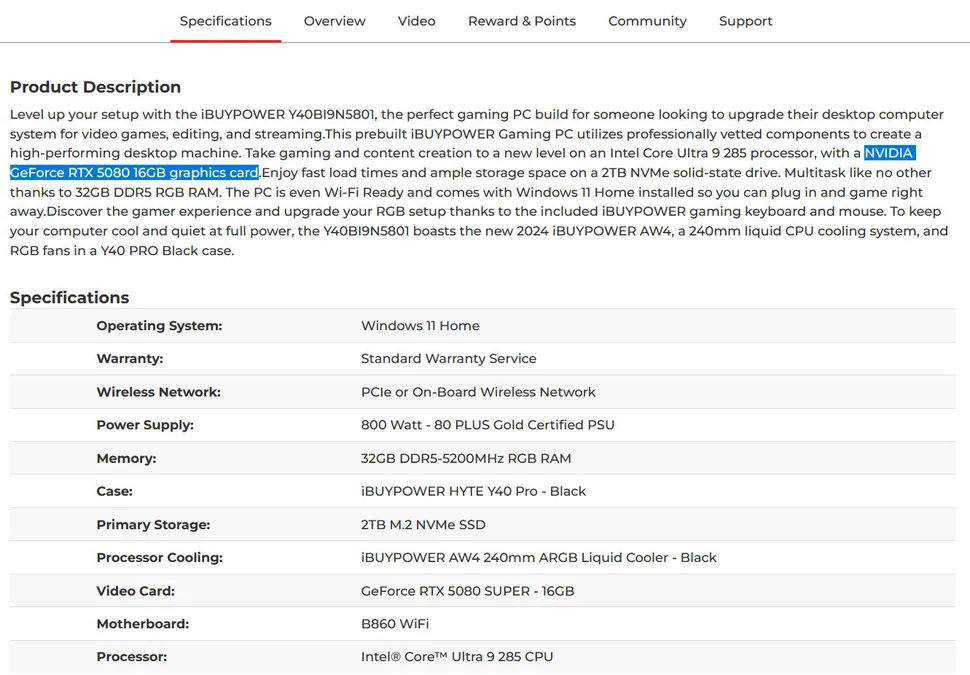Go to the Reward & Points tab

[521, 21]
